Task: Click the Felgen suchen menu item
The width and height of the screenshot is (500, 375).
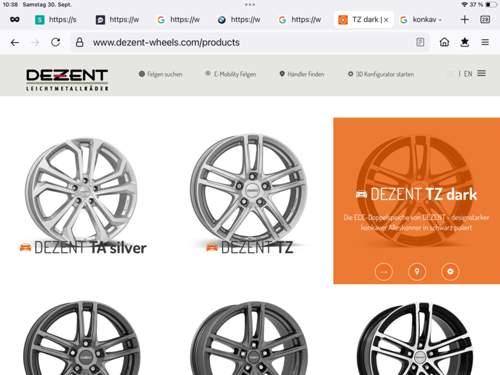Action: coord(161,74)
